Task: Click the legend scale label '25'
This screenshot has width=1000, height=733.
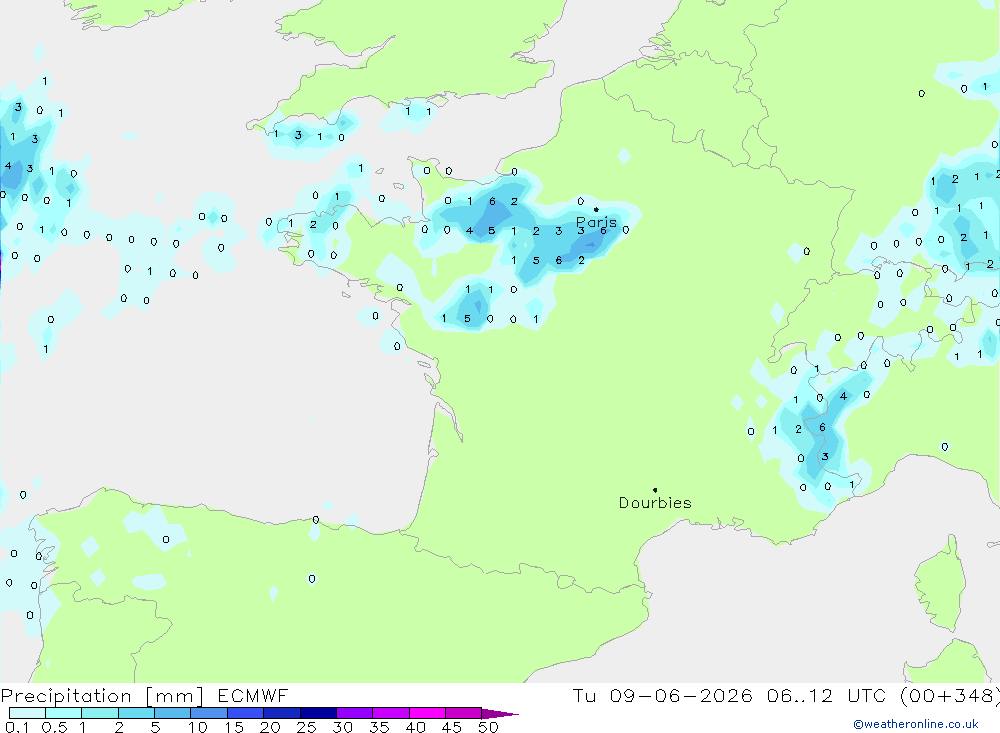Action: pos(307,727)
